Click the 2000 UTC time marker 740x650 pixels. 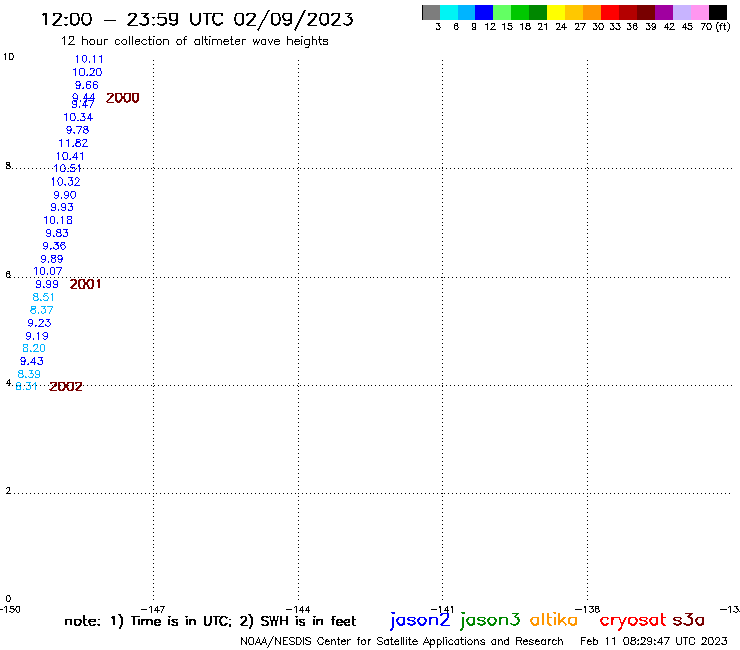coord(122,98)
